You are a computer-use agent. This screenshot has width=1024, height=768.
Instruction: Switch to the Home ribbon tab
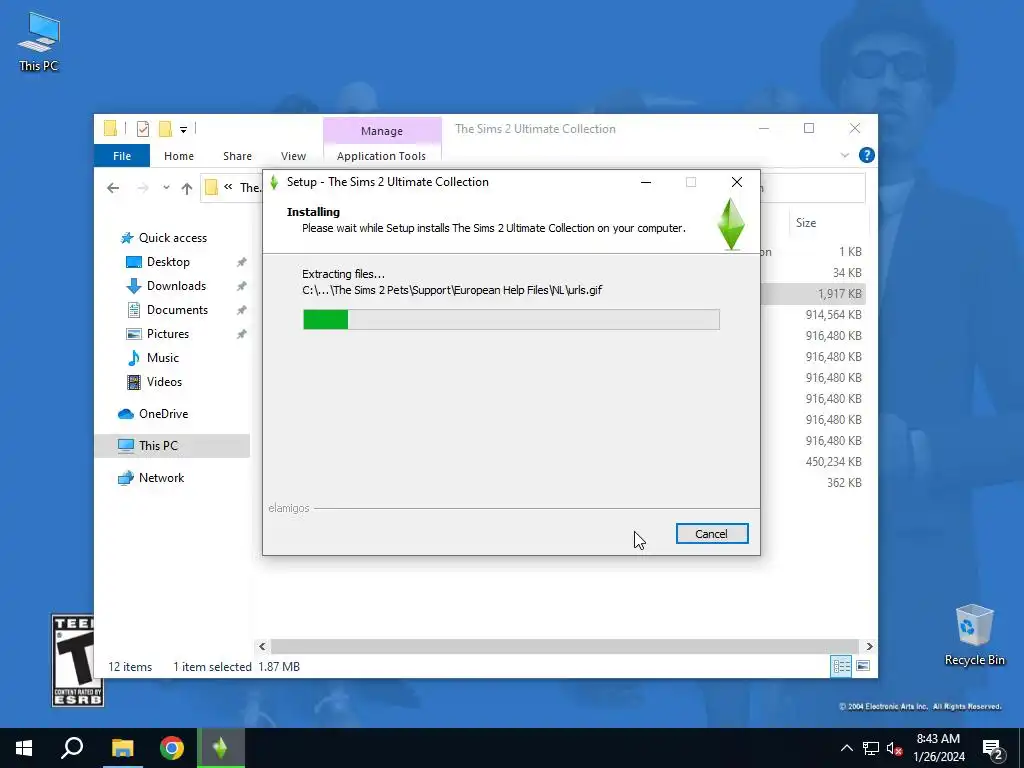179,156
